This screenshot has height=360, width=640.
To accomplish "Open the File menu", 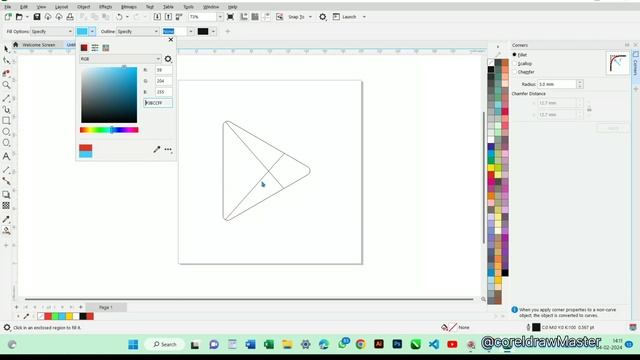I will click(x=8, y=7).
